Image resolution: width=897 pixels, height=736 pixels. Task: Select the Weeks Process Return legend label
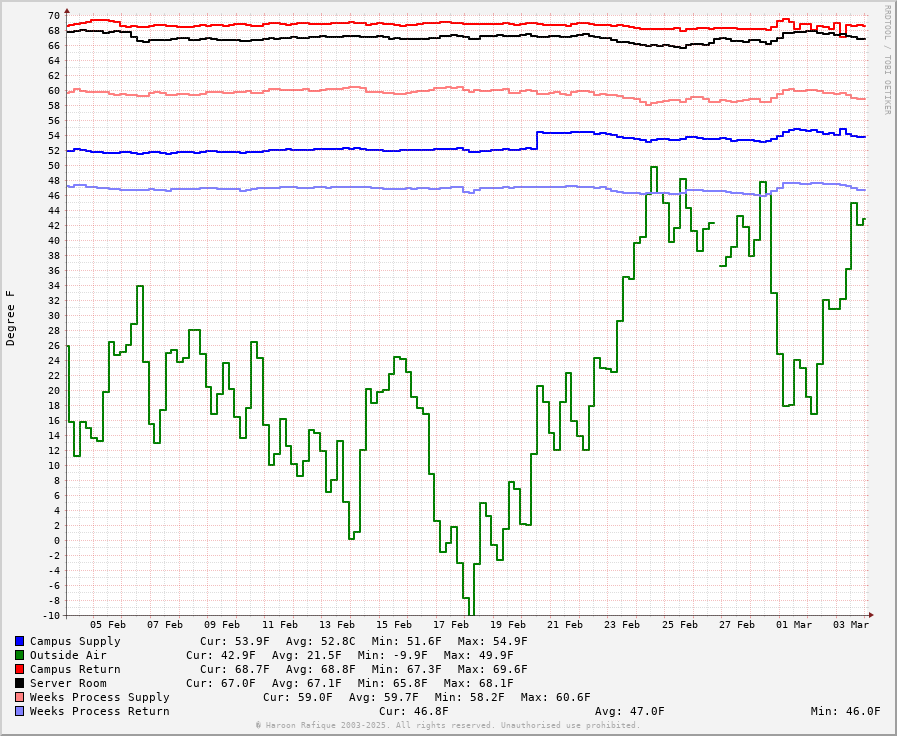pyautogui.click(x=100, y=711)
